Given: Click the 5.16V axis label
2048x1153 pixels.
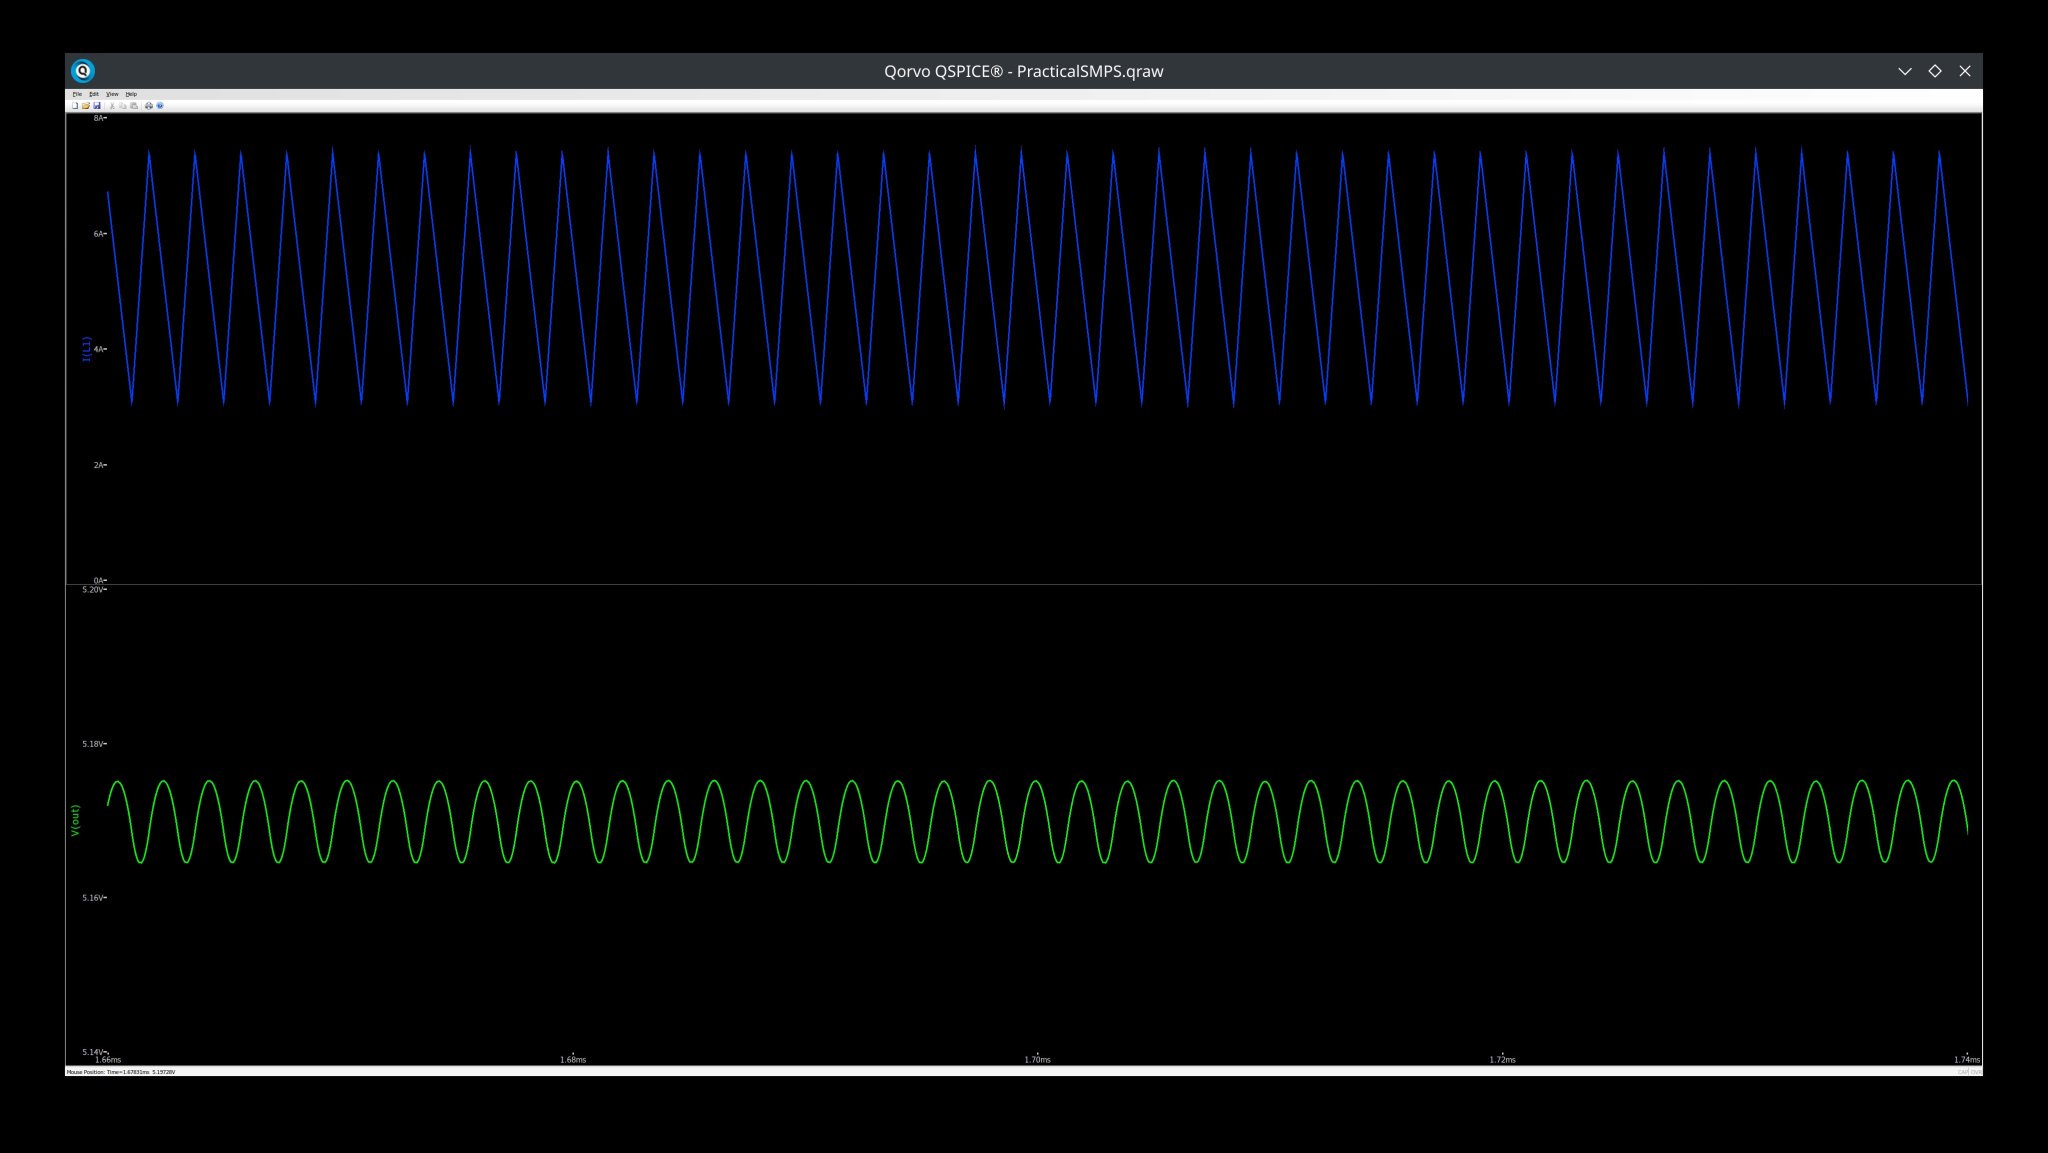Looking at the screenshot, I should coord(93,898).
